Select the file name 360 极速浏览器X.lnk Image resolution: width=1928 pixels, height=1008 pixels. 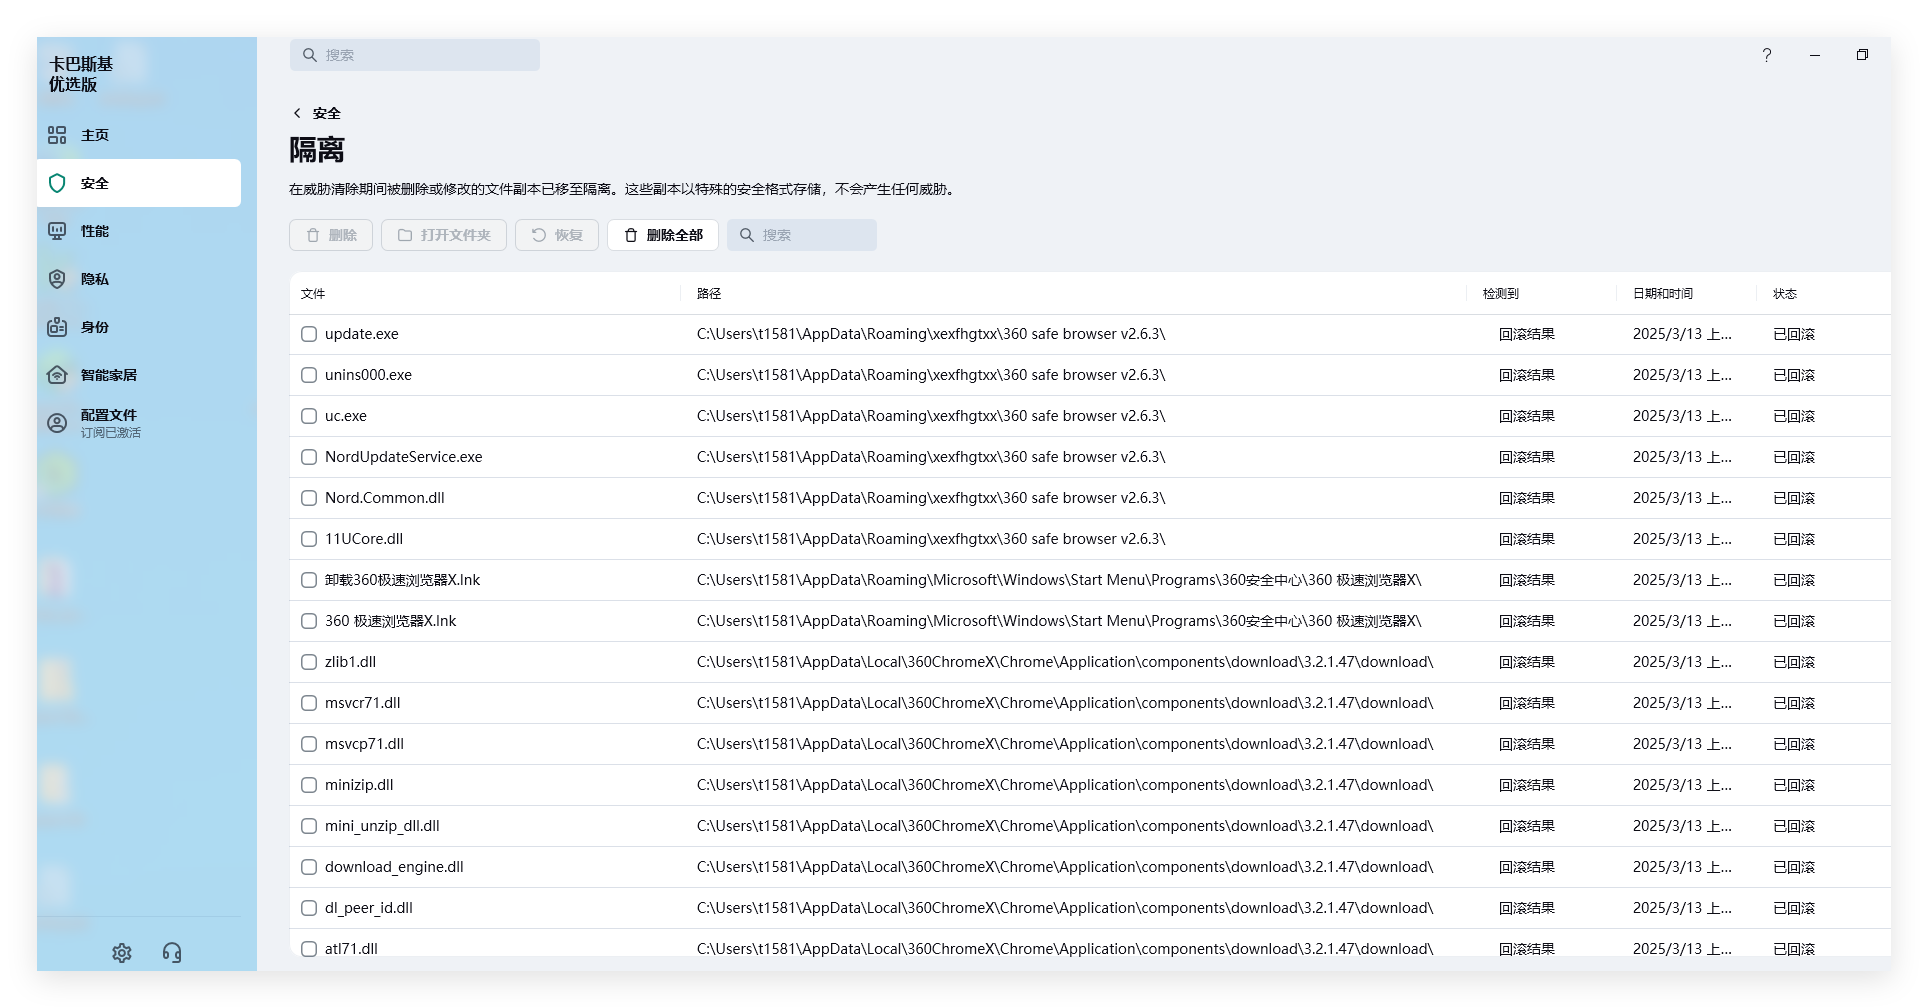pos(390,621)
